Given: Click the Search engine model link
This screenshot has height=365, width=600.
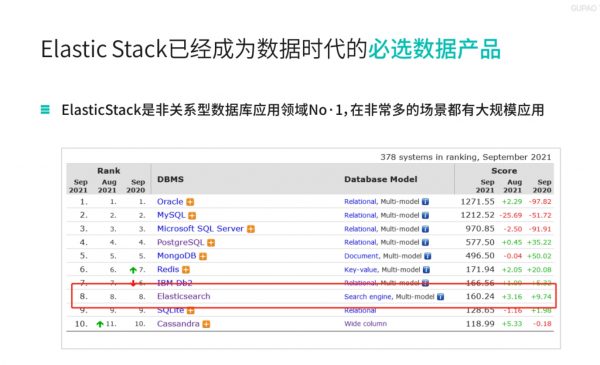Looking at the screenshot, I should 368,297.
